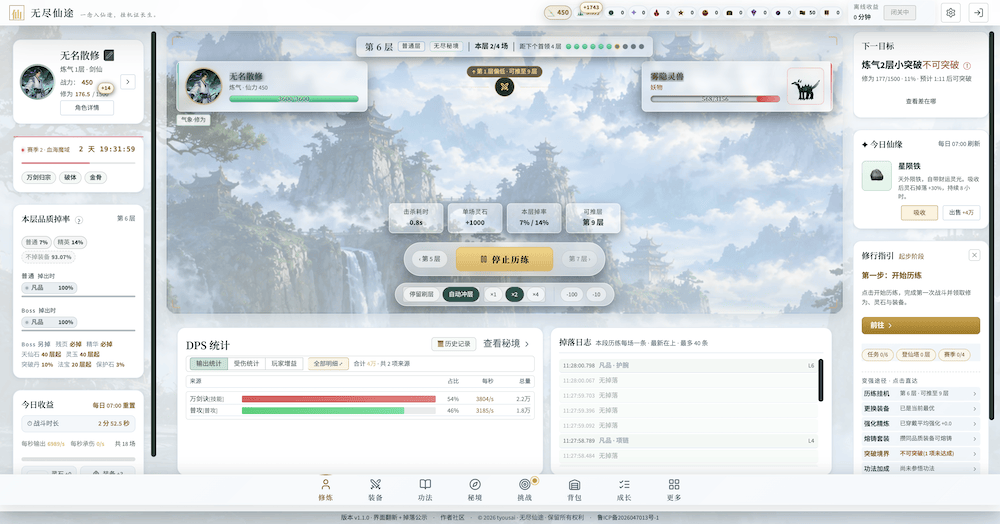Open the 秘境 compass tab

(x=474, y=490)
